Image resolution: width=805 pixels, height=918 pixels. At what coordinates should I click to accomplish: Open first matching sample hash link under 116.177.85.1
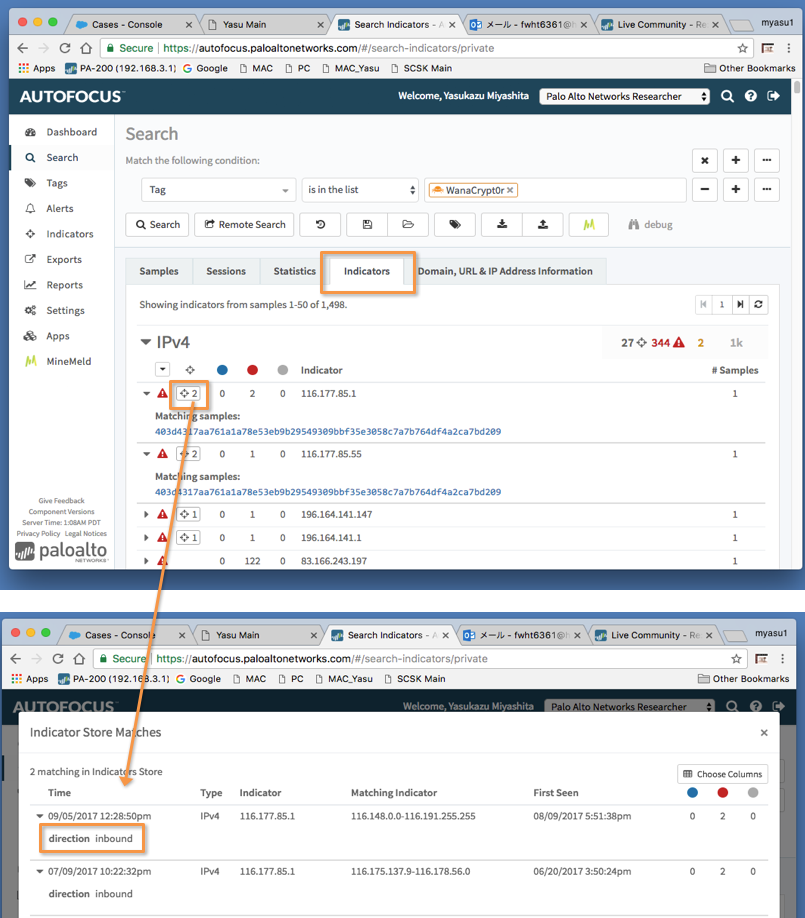tap(328, 431)
